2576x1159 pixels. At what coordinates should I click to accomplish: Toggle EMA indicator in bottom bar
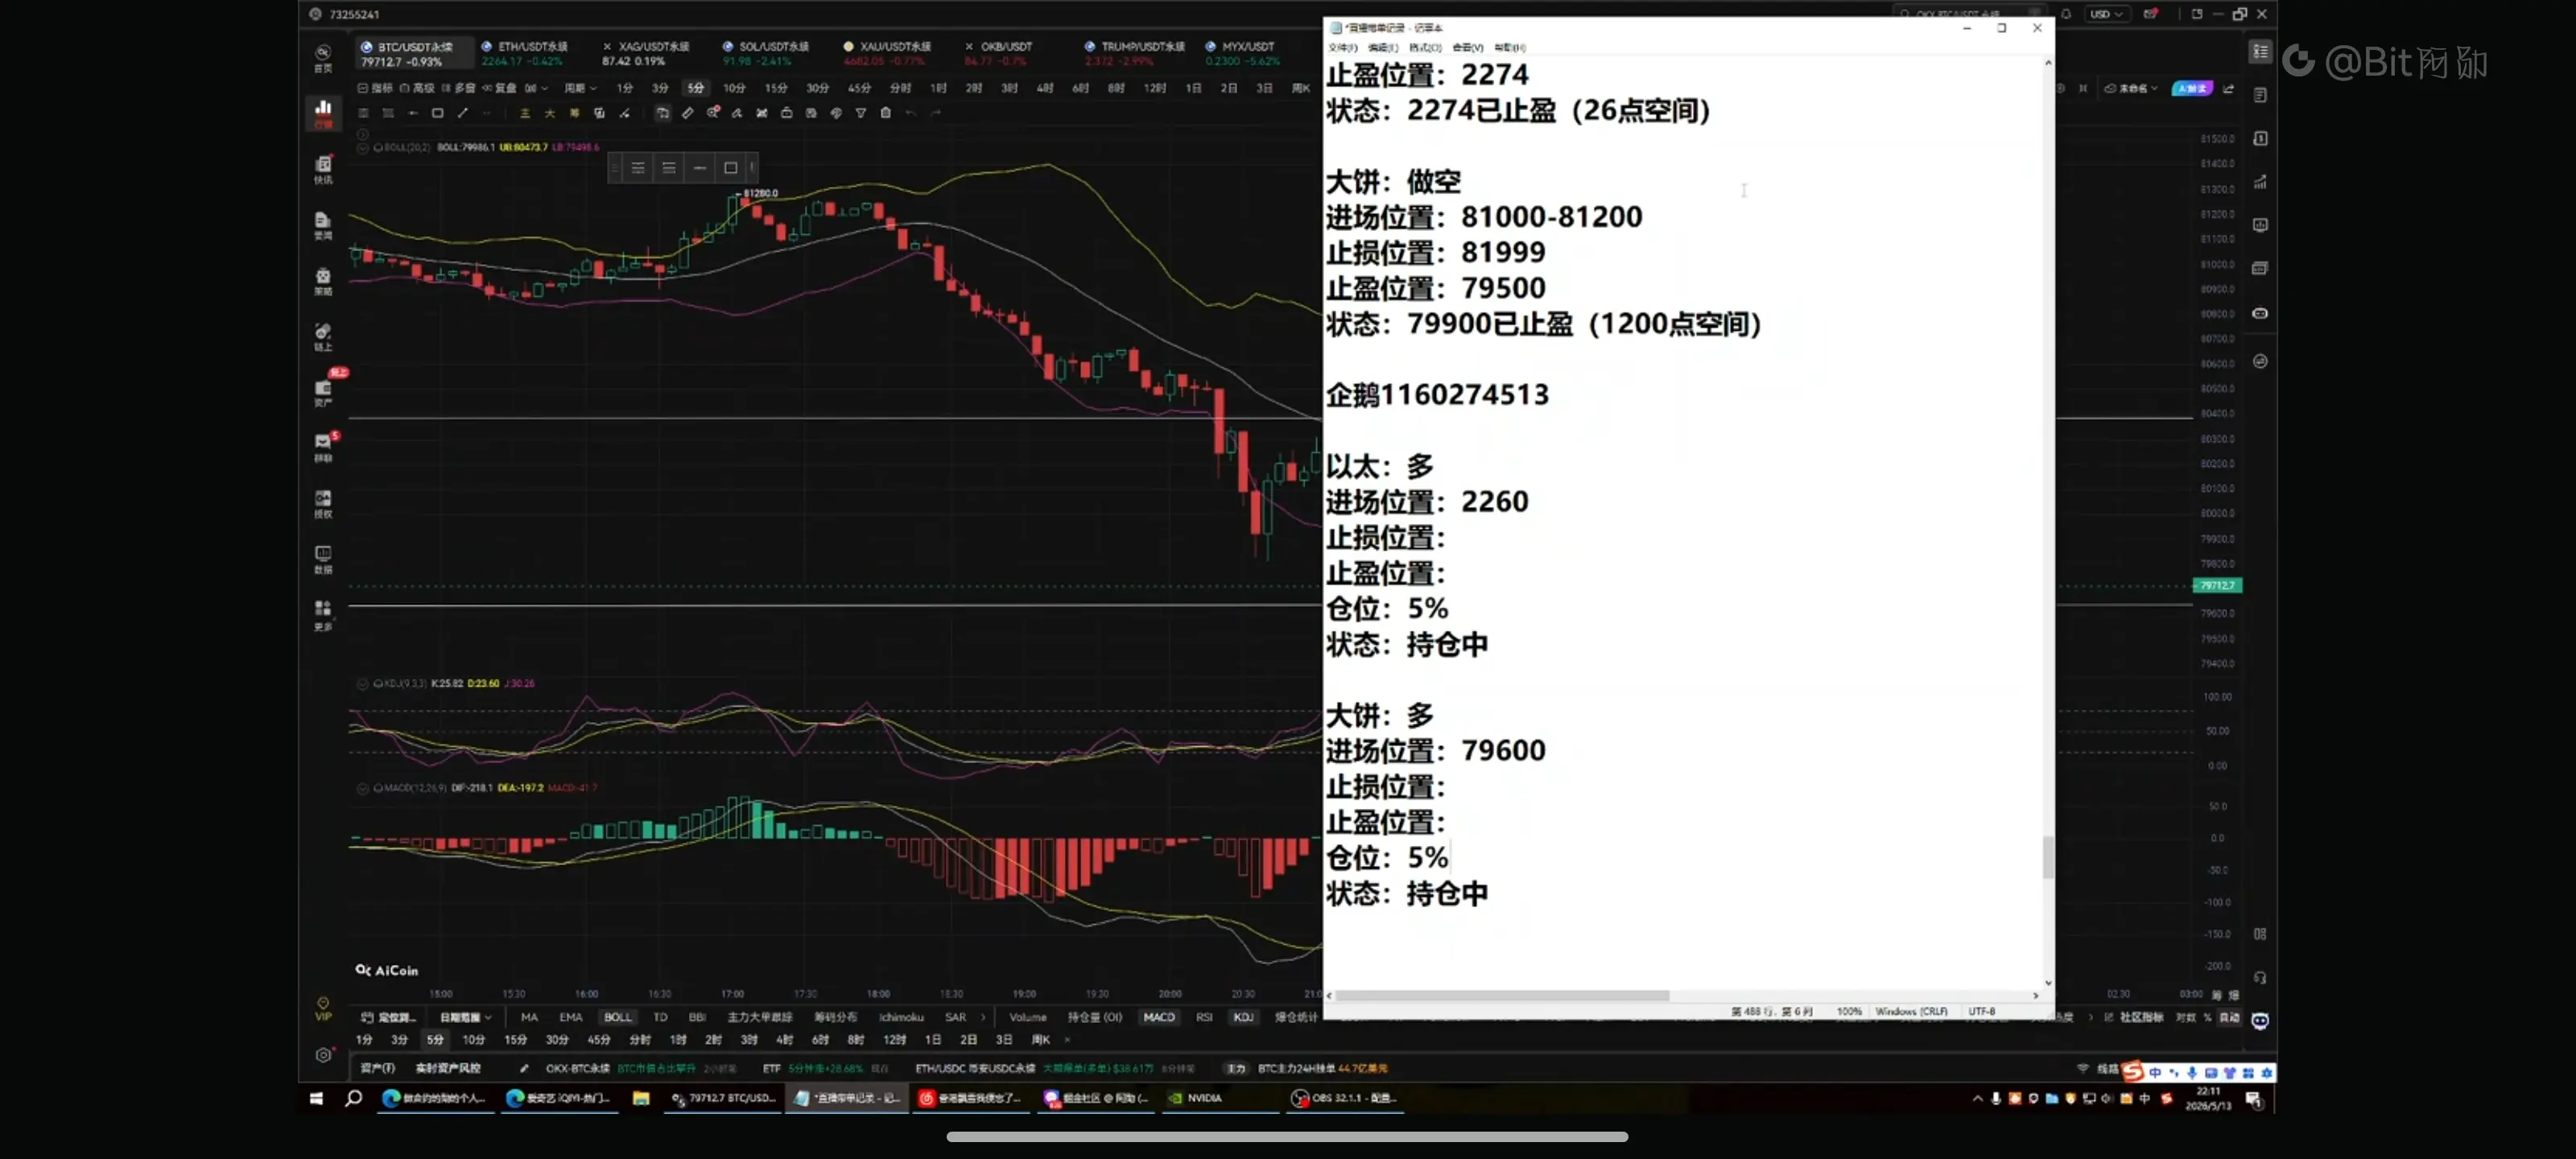[x=570, y=1017]
